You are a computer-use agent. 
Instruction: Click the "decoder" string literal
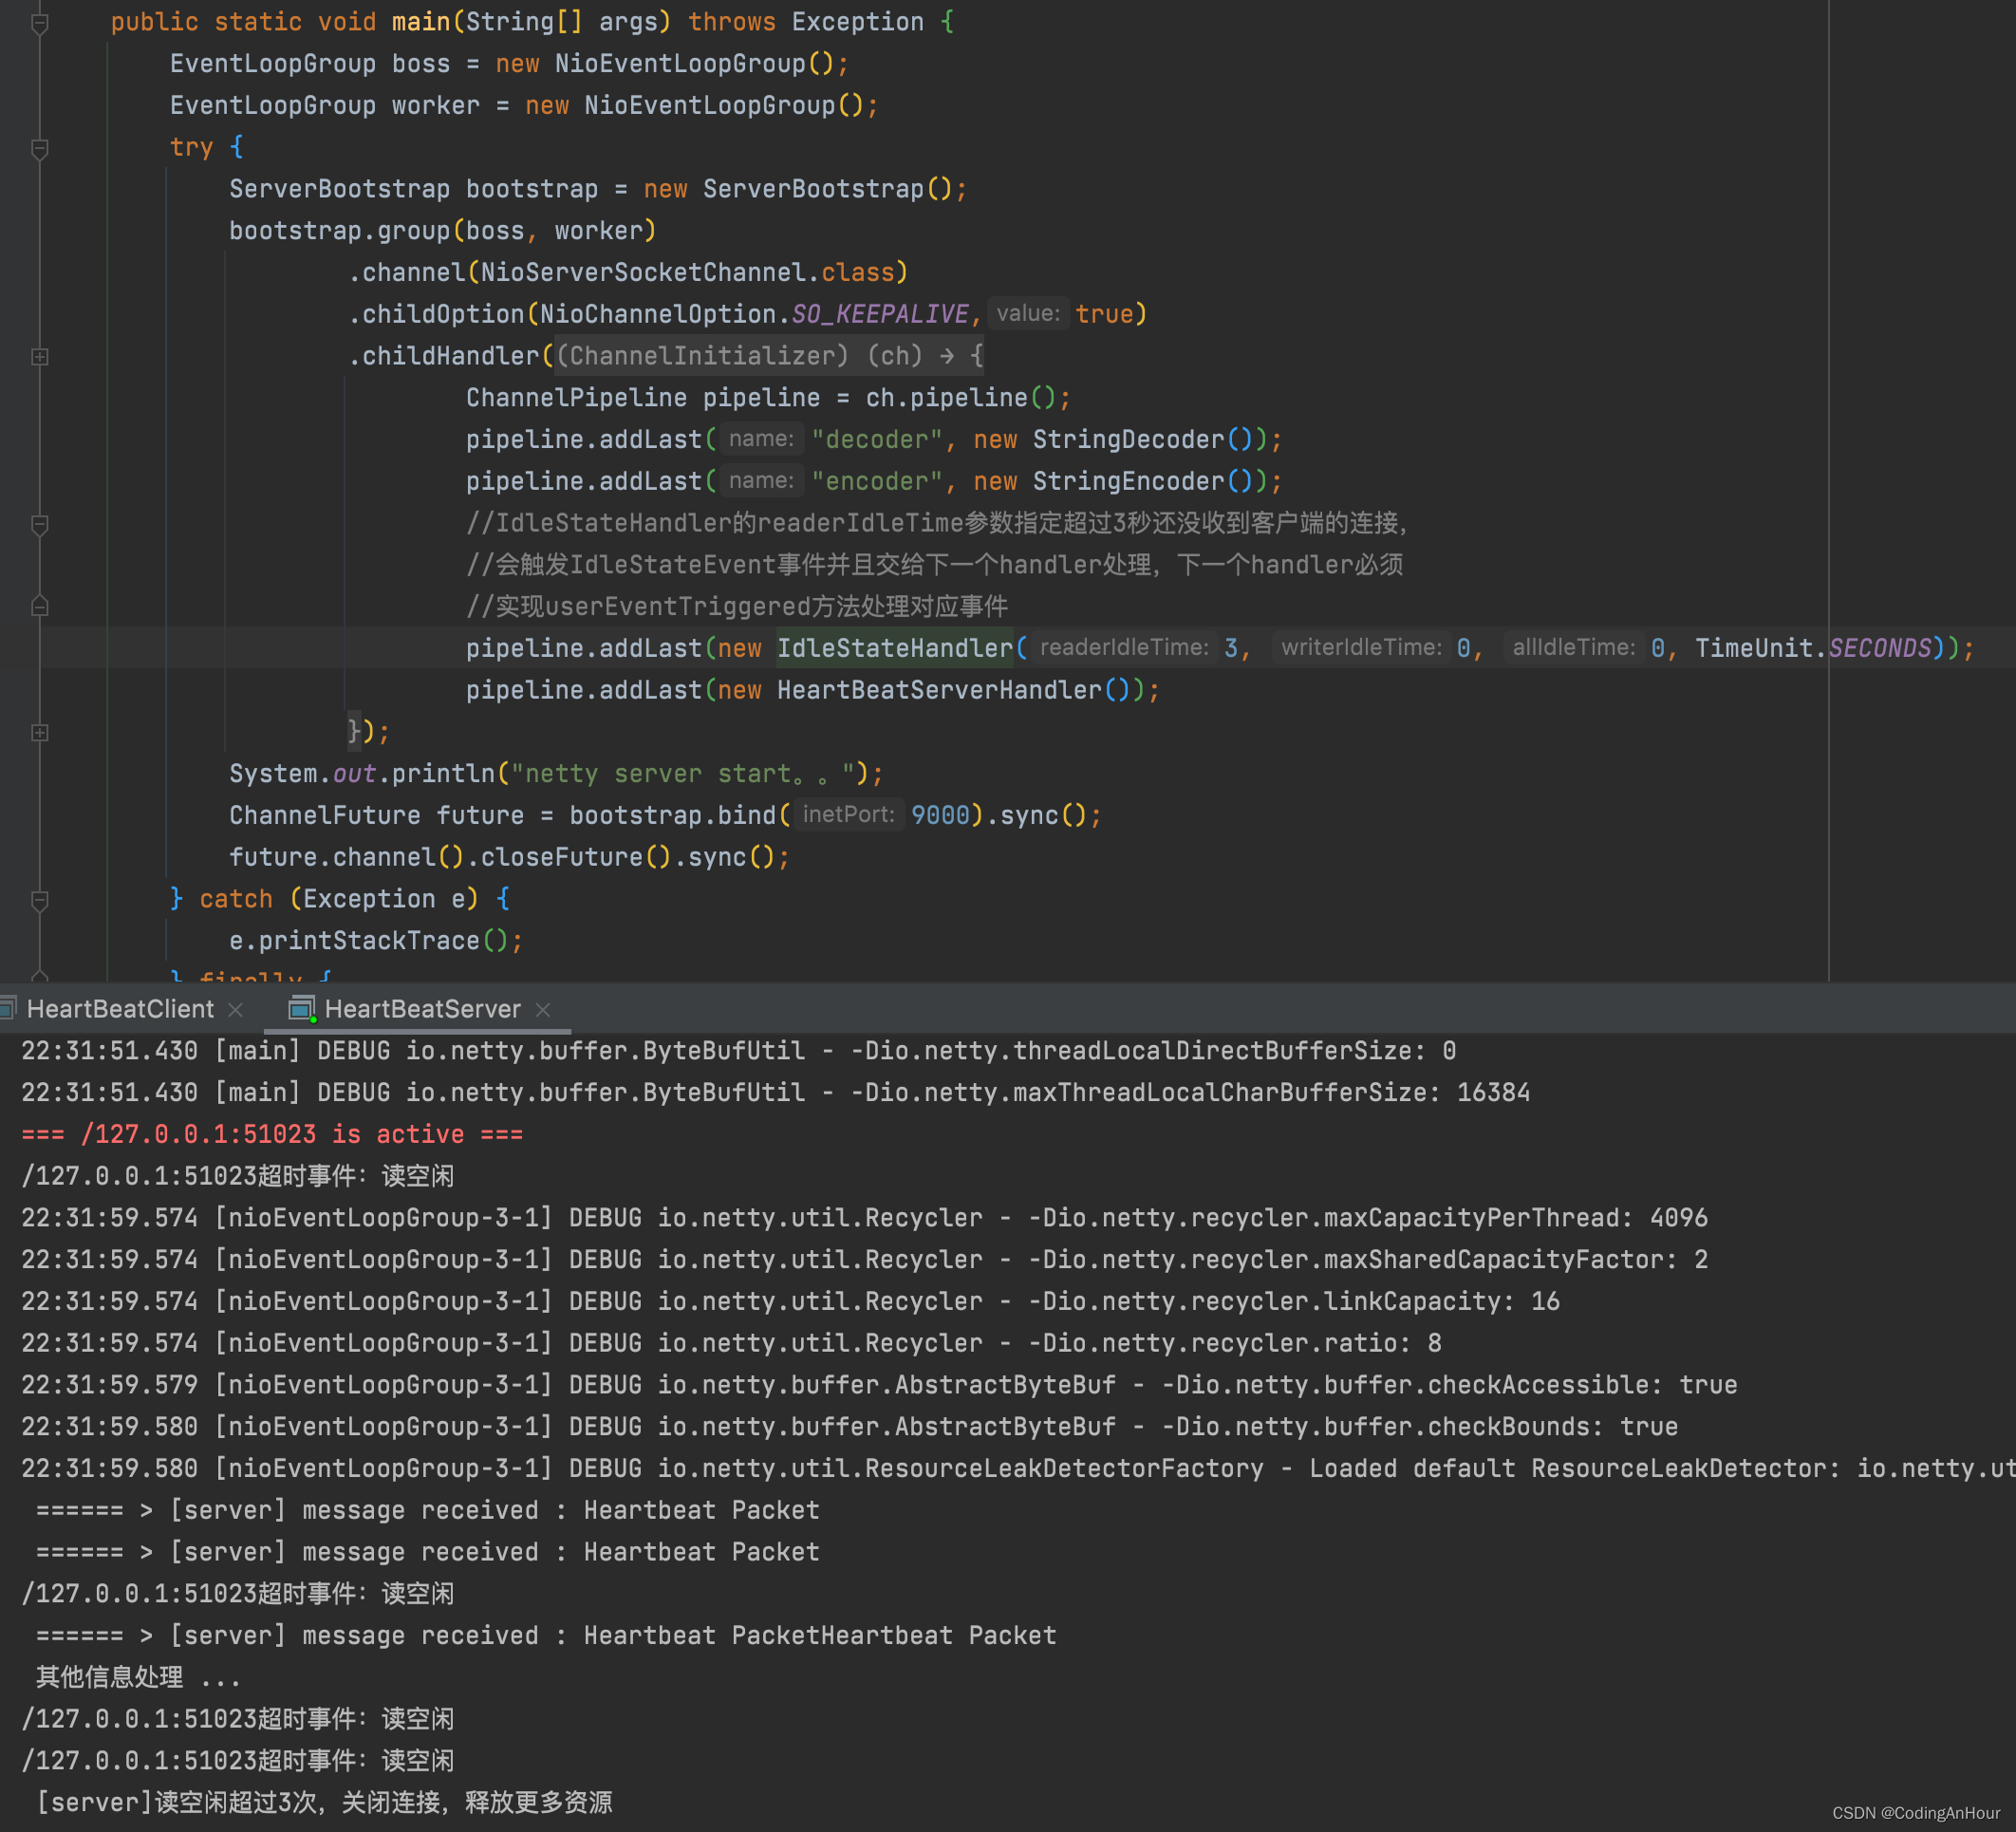click(x=877, y=439)
